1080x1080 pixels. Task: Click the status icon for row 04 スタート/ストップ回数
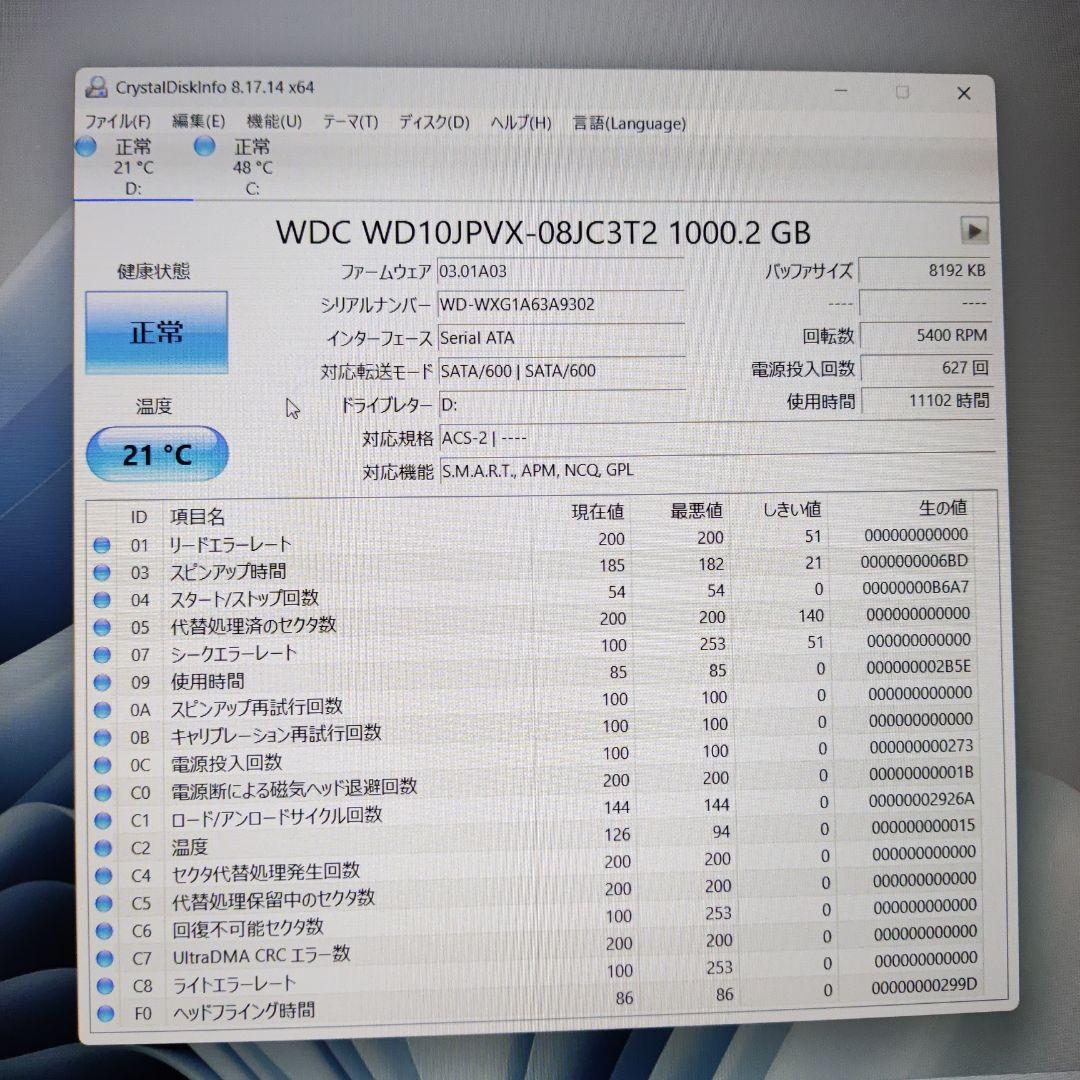point(102,600)
